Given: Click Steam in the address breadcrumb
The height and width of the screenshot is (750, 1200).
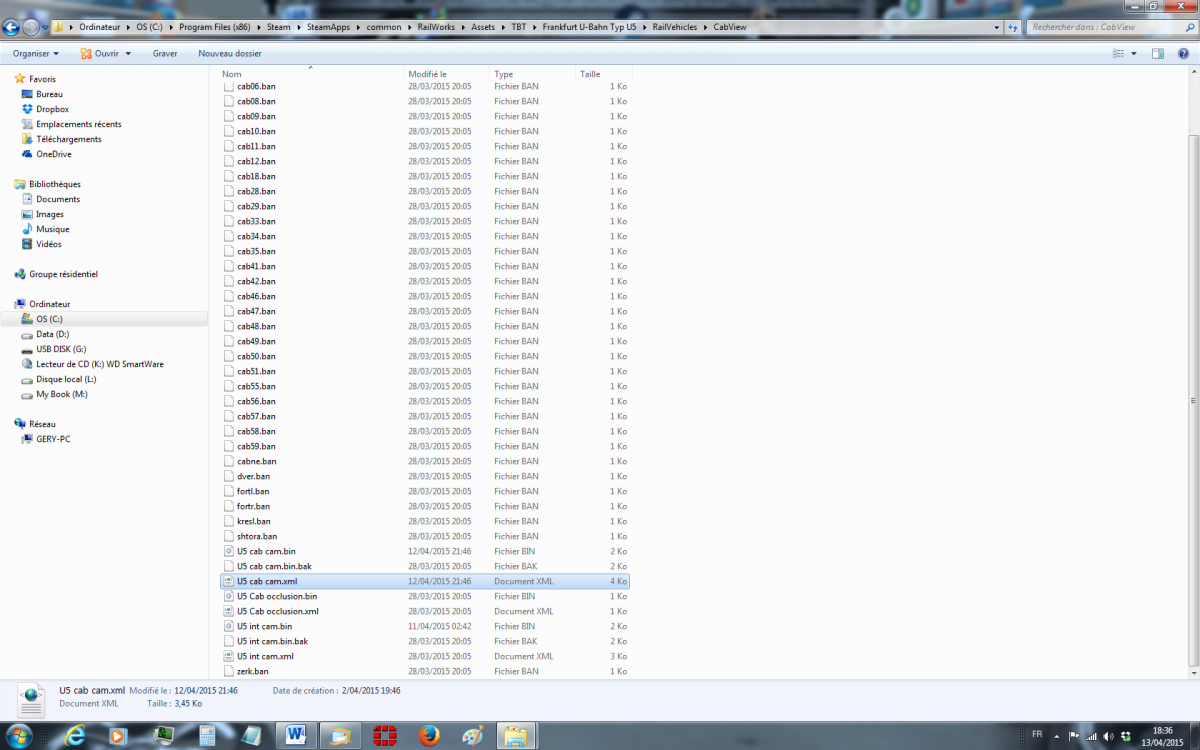Looking at the screenshot, I should [x=279, y=27].
